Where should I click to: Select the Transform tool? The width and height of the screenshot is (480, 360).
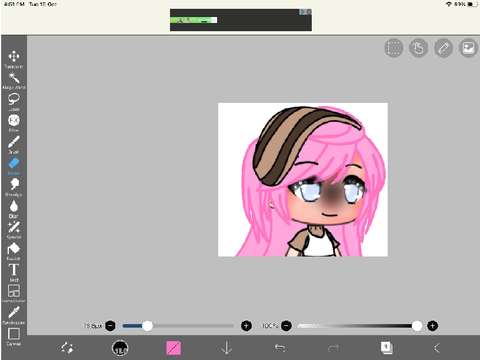click(14, 59)
